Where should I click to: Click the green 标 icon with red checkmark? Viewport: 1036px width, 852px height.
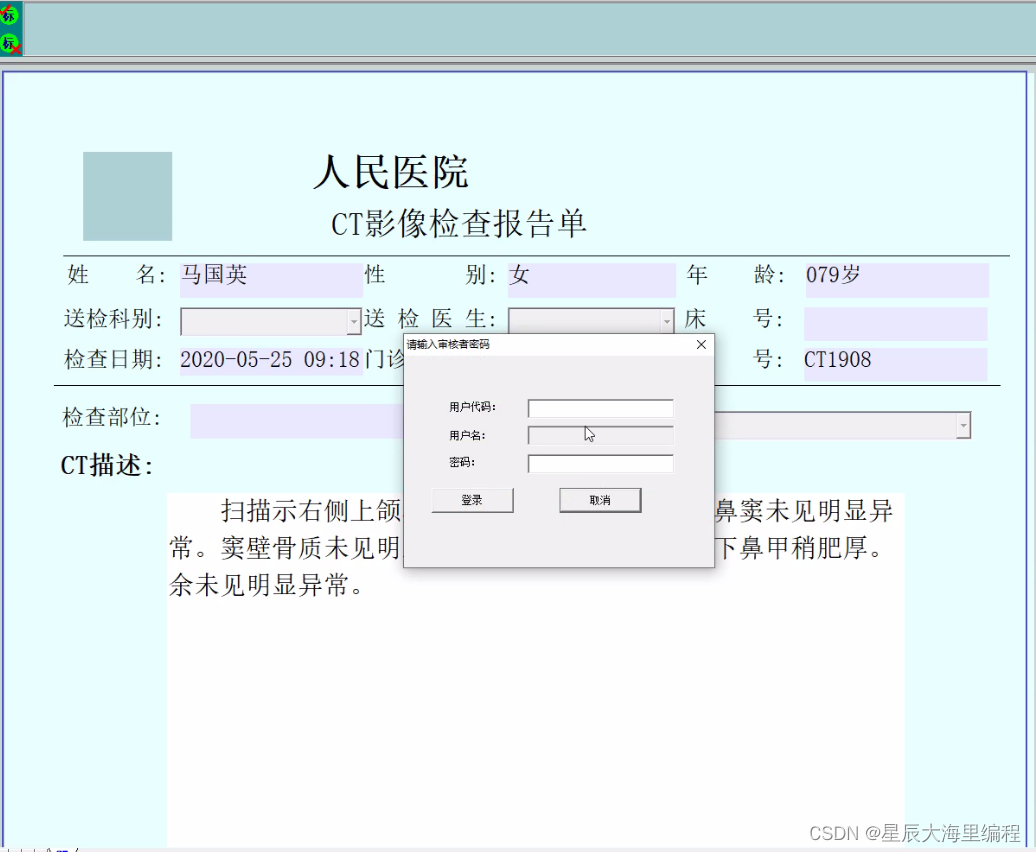pos(9,15)
